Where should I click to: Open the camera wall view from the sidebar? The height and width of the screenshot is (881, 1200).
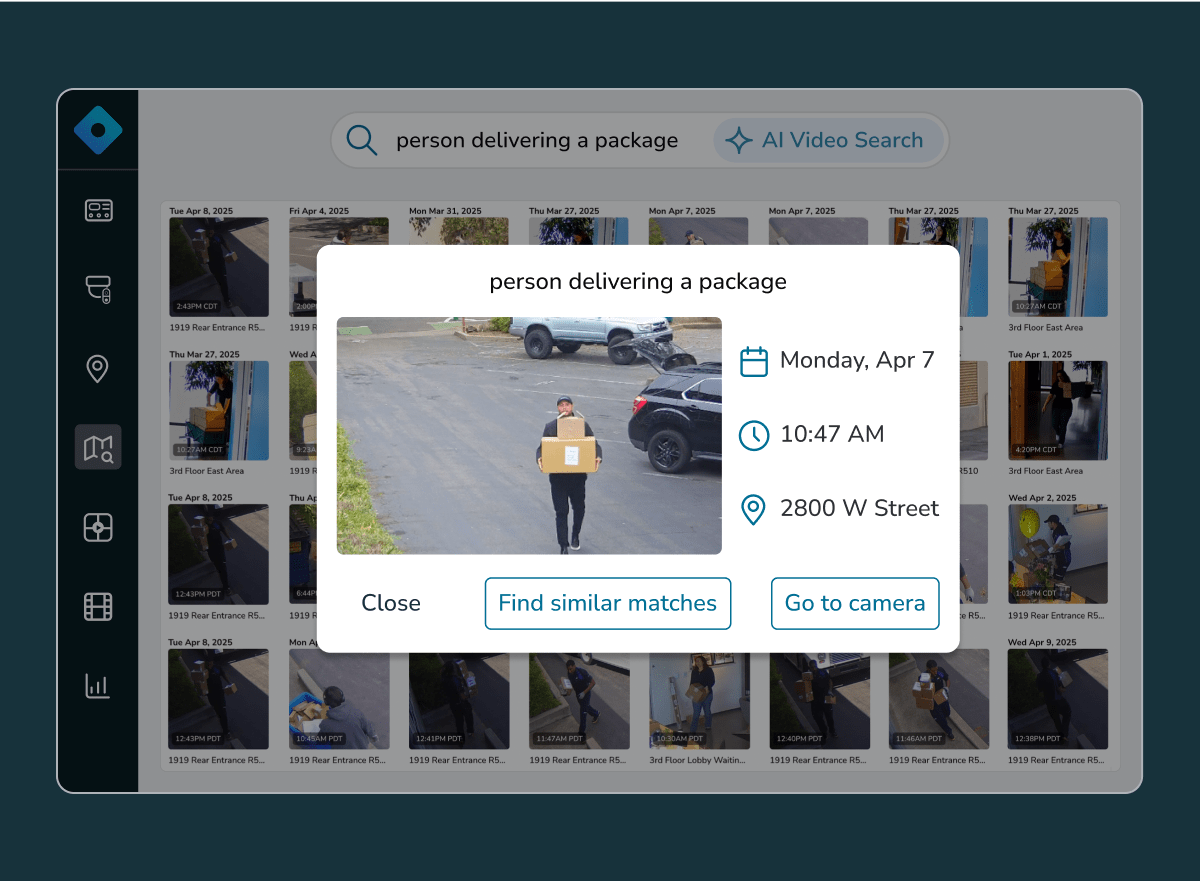coord(98,210)
